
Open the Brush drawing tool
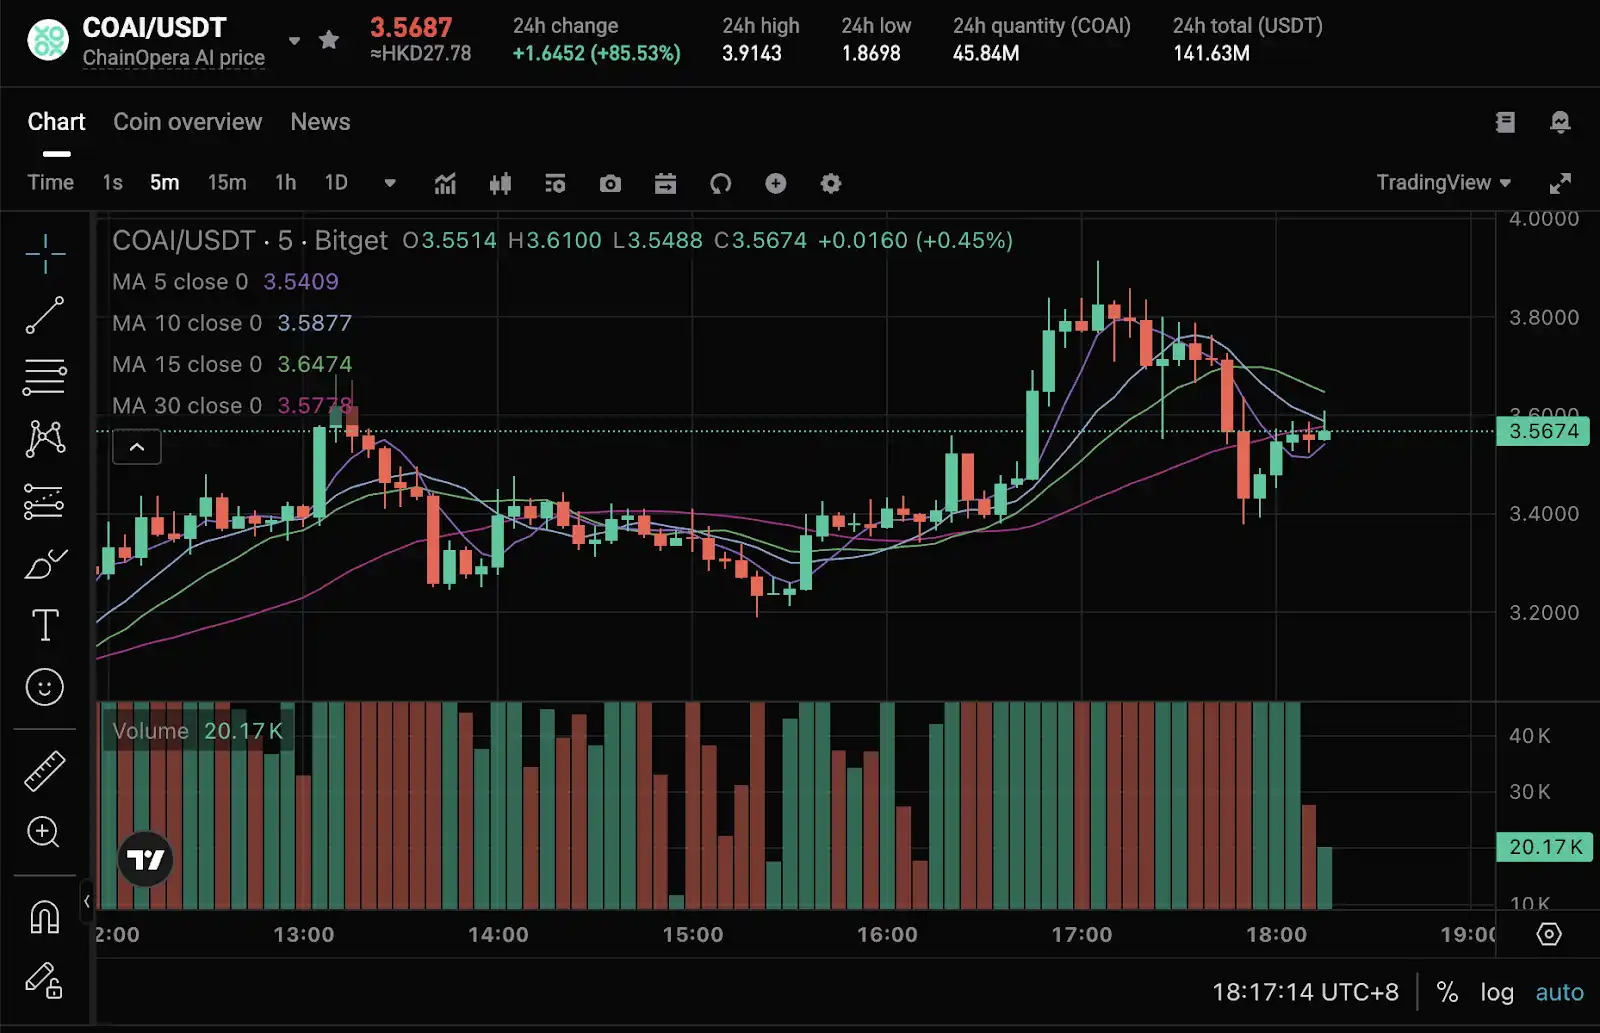tap(45, 565)
